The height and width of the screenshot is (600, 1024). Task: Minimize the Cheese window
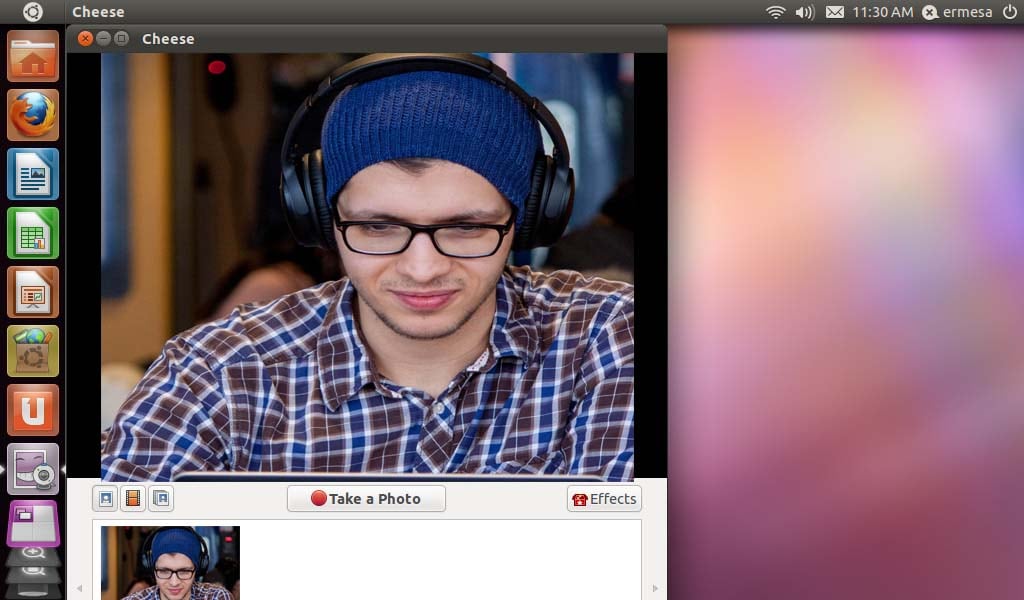pos(103,39)
